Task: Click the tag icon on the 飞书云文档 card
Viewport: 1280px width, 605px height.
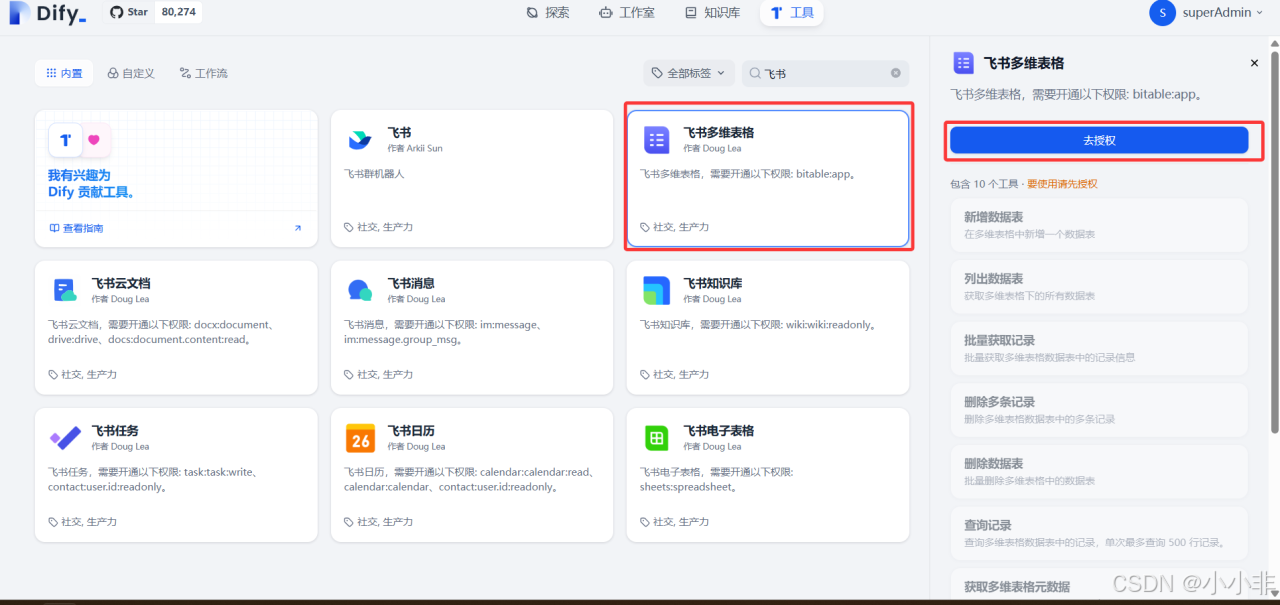Action: point(53,374)
